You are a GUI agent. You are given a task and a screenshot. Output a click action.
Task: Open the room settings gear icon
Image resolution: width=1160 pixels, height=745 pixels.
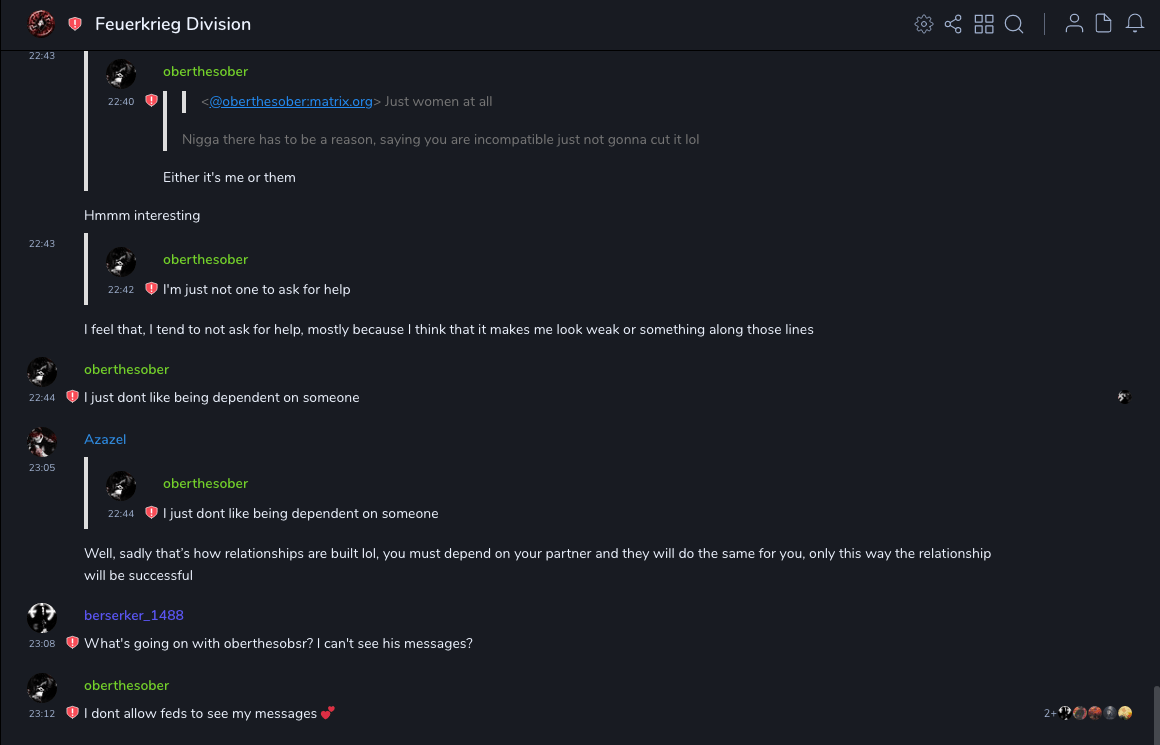point(924,24)
